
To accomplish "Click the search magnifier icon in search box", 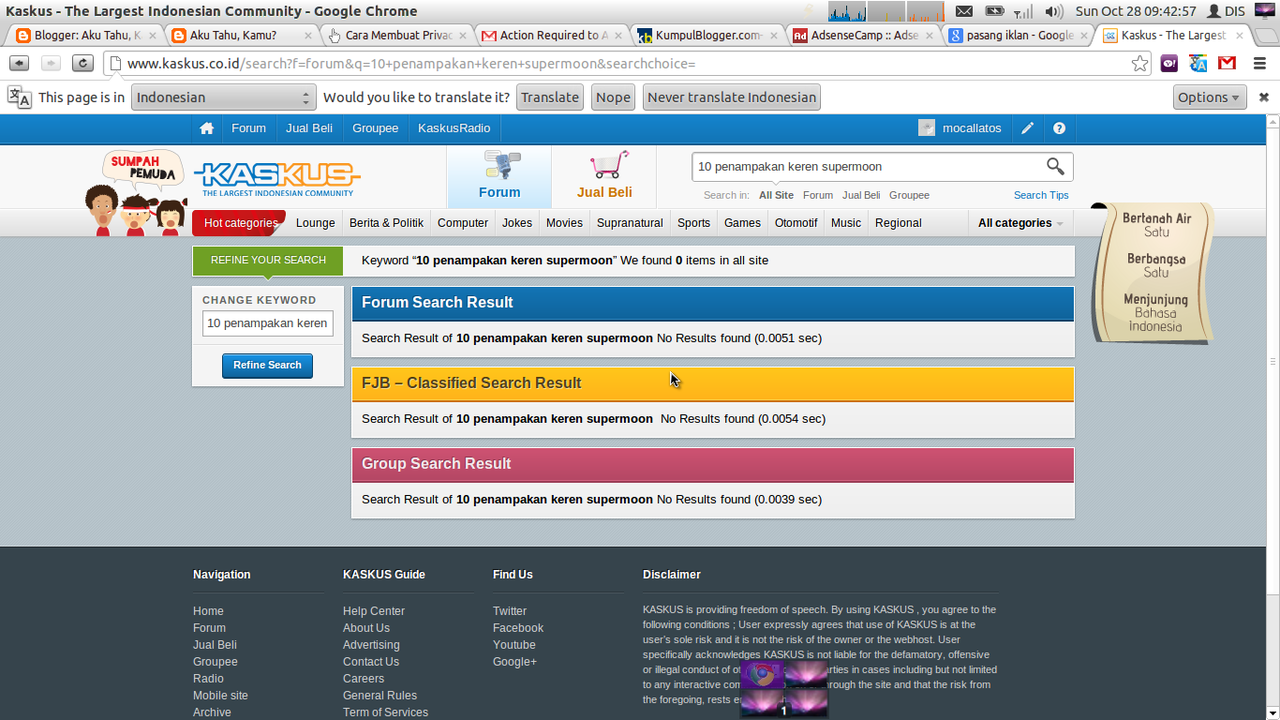I will [x=1055, y=166].
